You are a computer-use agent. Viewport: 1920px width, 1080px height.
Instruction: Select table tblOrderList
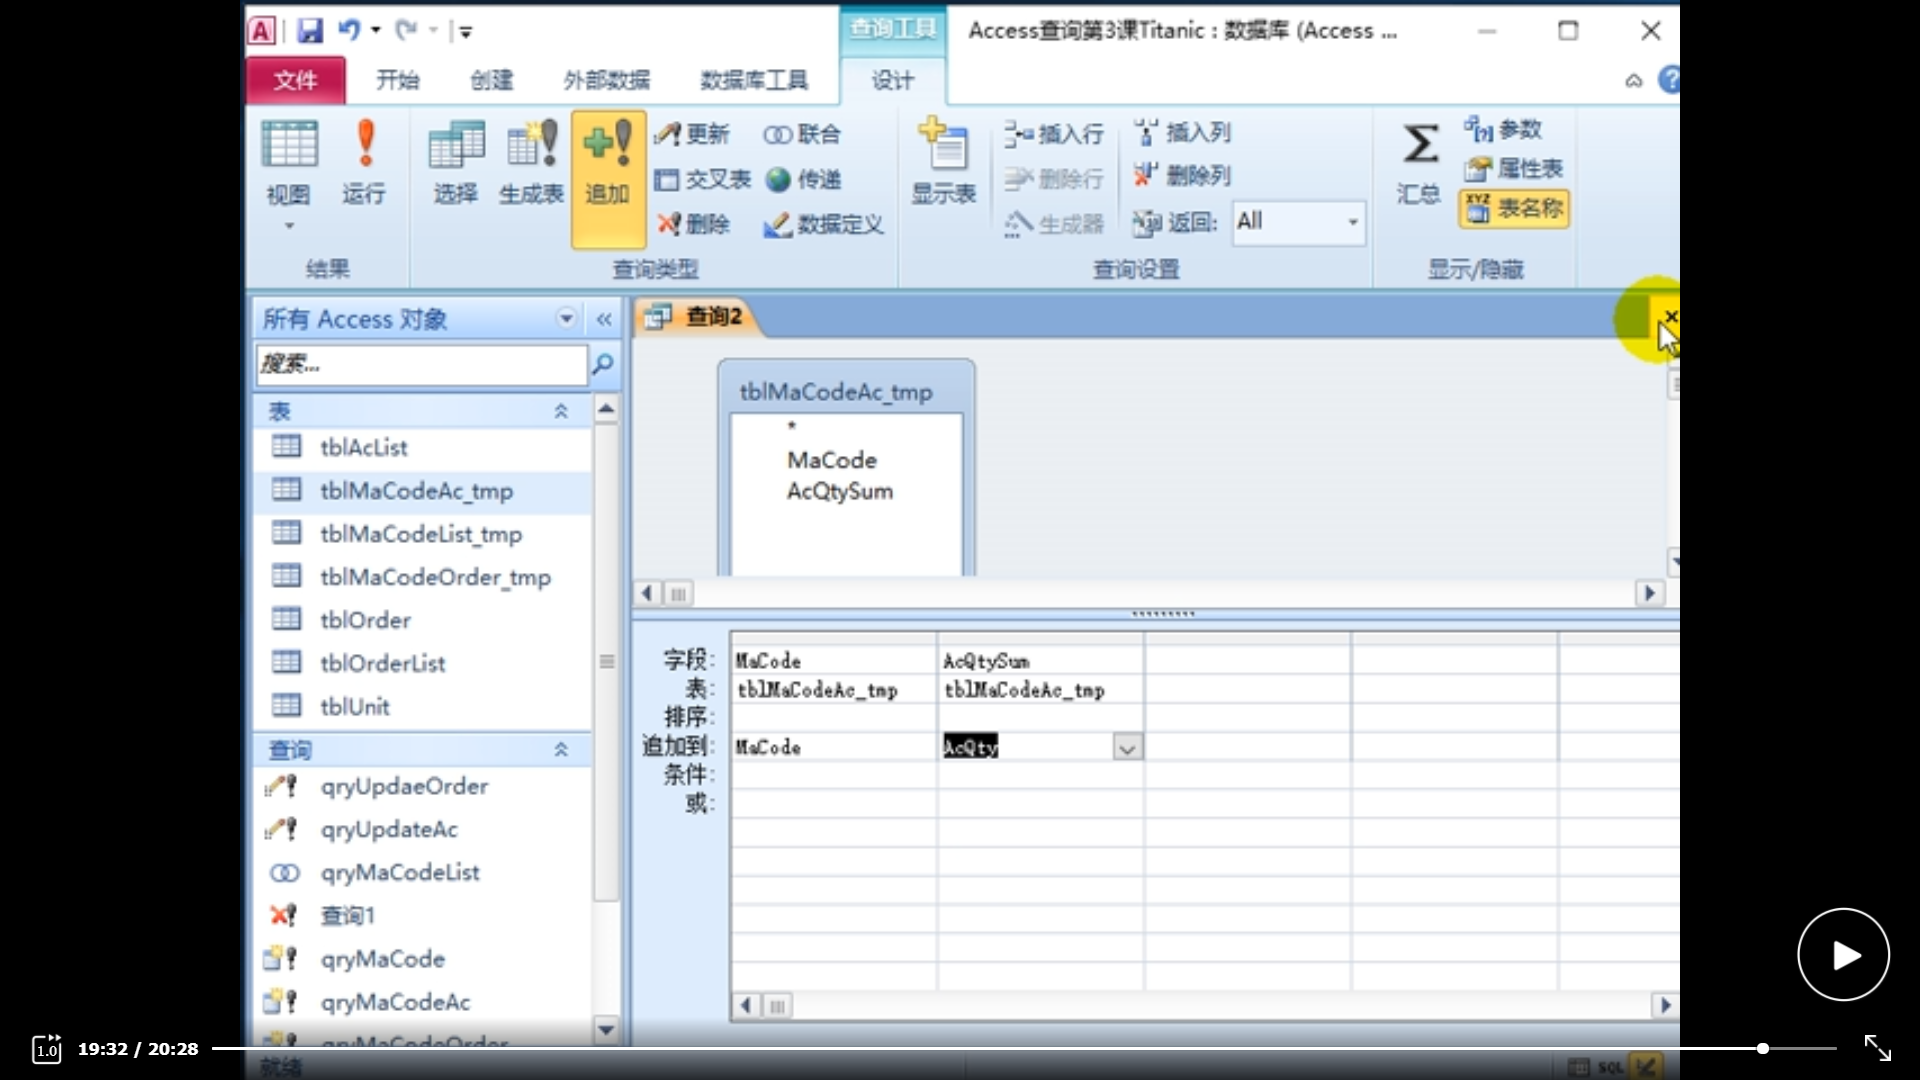[x=424, y=663]
